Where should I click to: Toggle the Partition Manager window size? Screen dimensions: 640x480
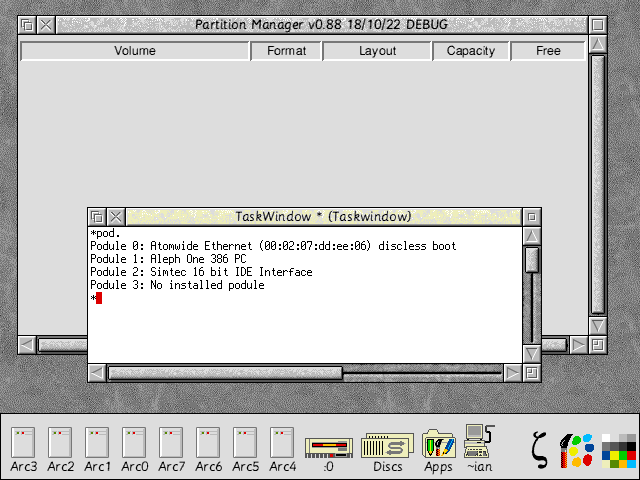click(x=598, y=25)
